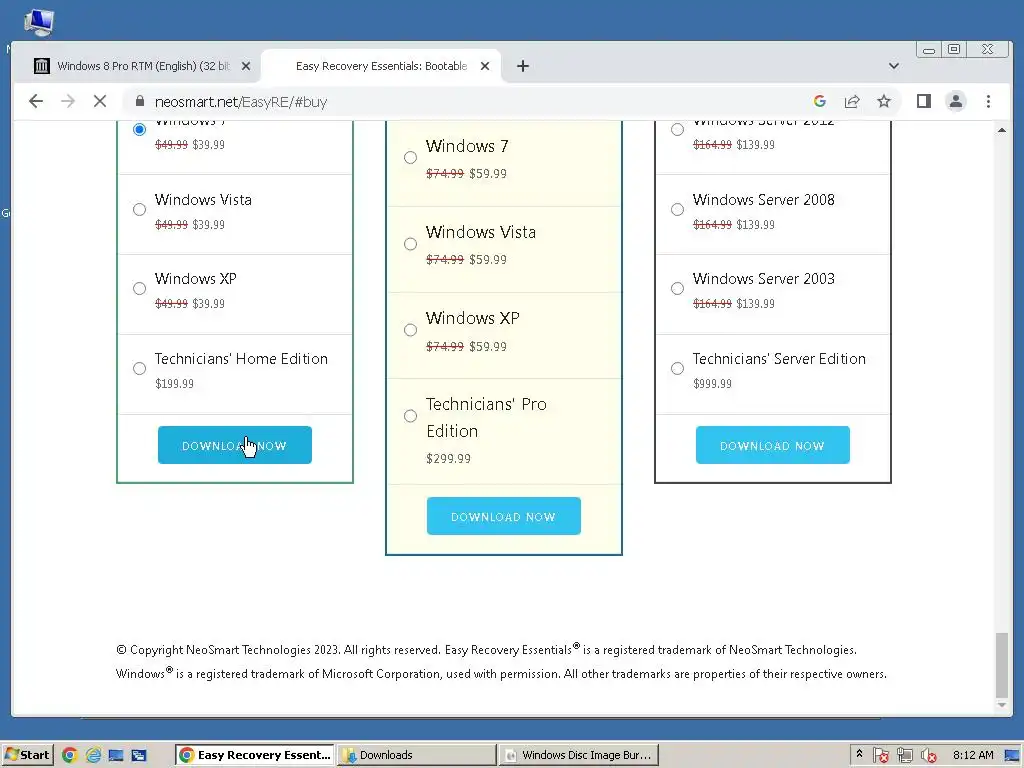This screenshot has height=768, width=1024.
Task: Open the browser side panel
Action: tap(923, 101)
